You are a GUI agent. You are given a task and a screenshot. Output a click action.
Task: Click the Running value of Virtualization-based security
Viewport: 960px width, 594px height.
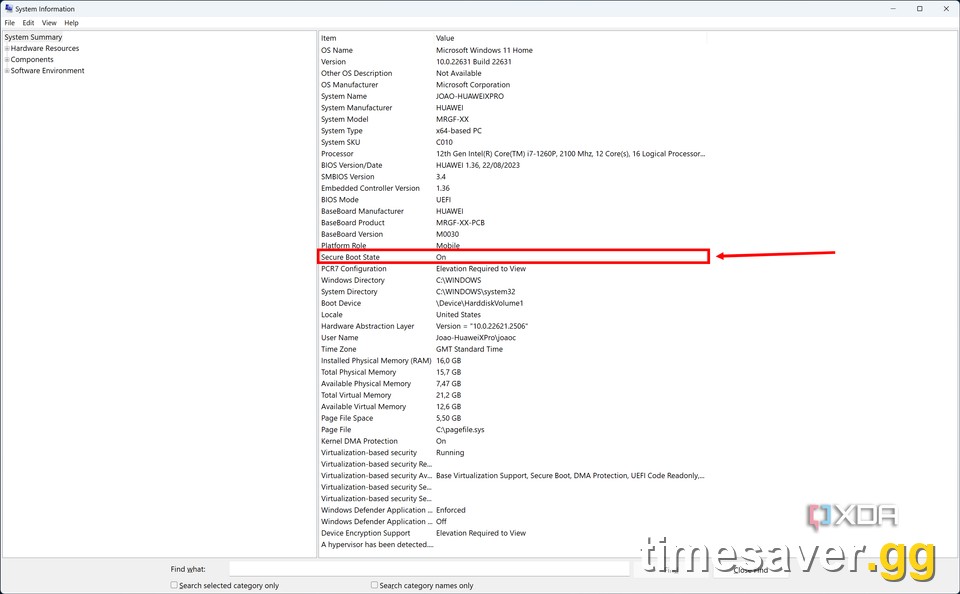(x=450, y=453)
